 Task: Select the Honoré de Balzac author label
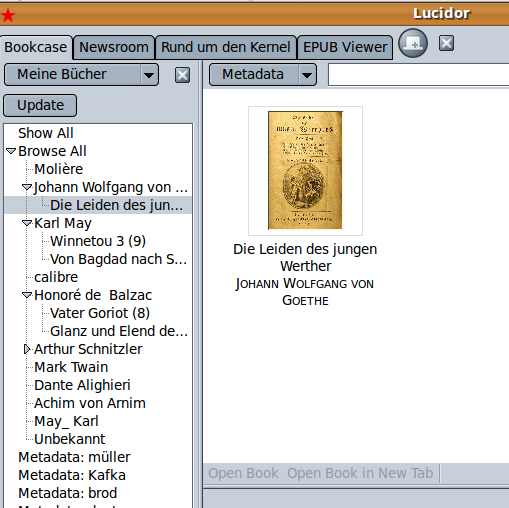click(x=93, y=295)
